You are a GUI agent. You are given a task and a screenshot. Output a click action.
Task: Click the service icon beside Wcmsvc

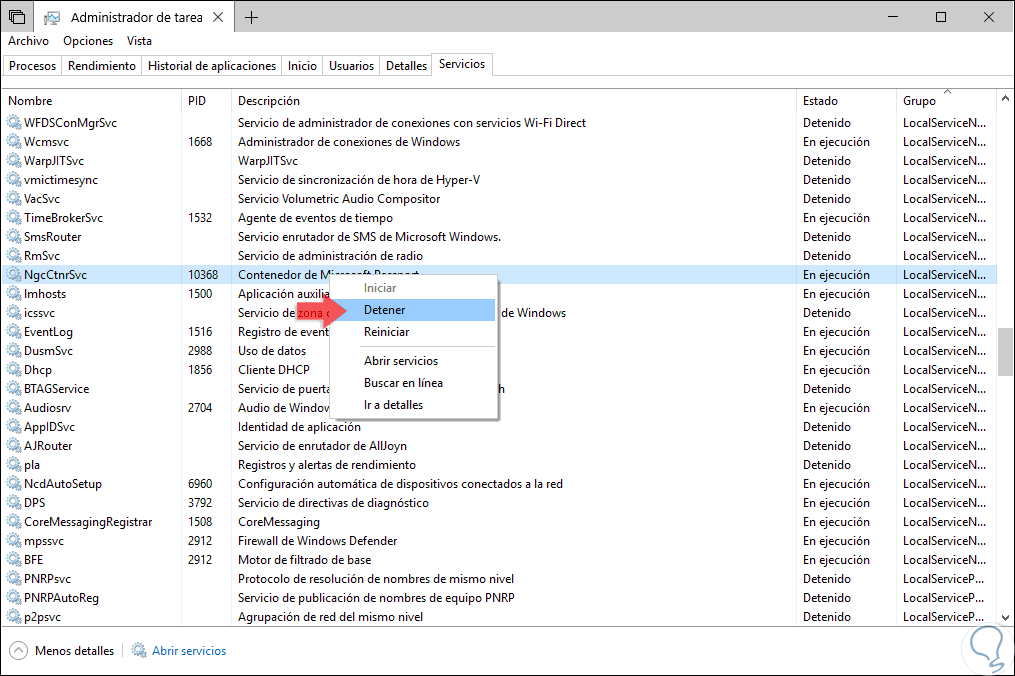(14, 142)
